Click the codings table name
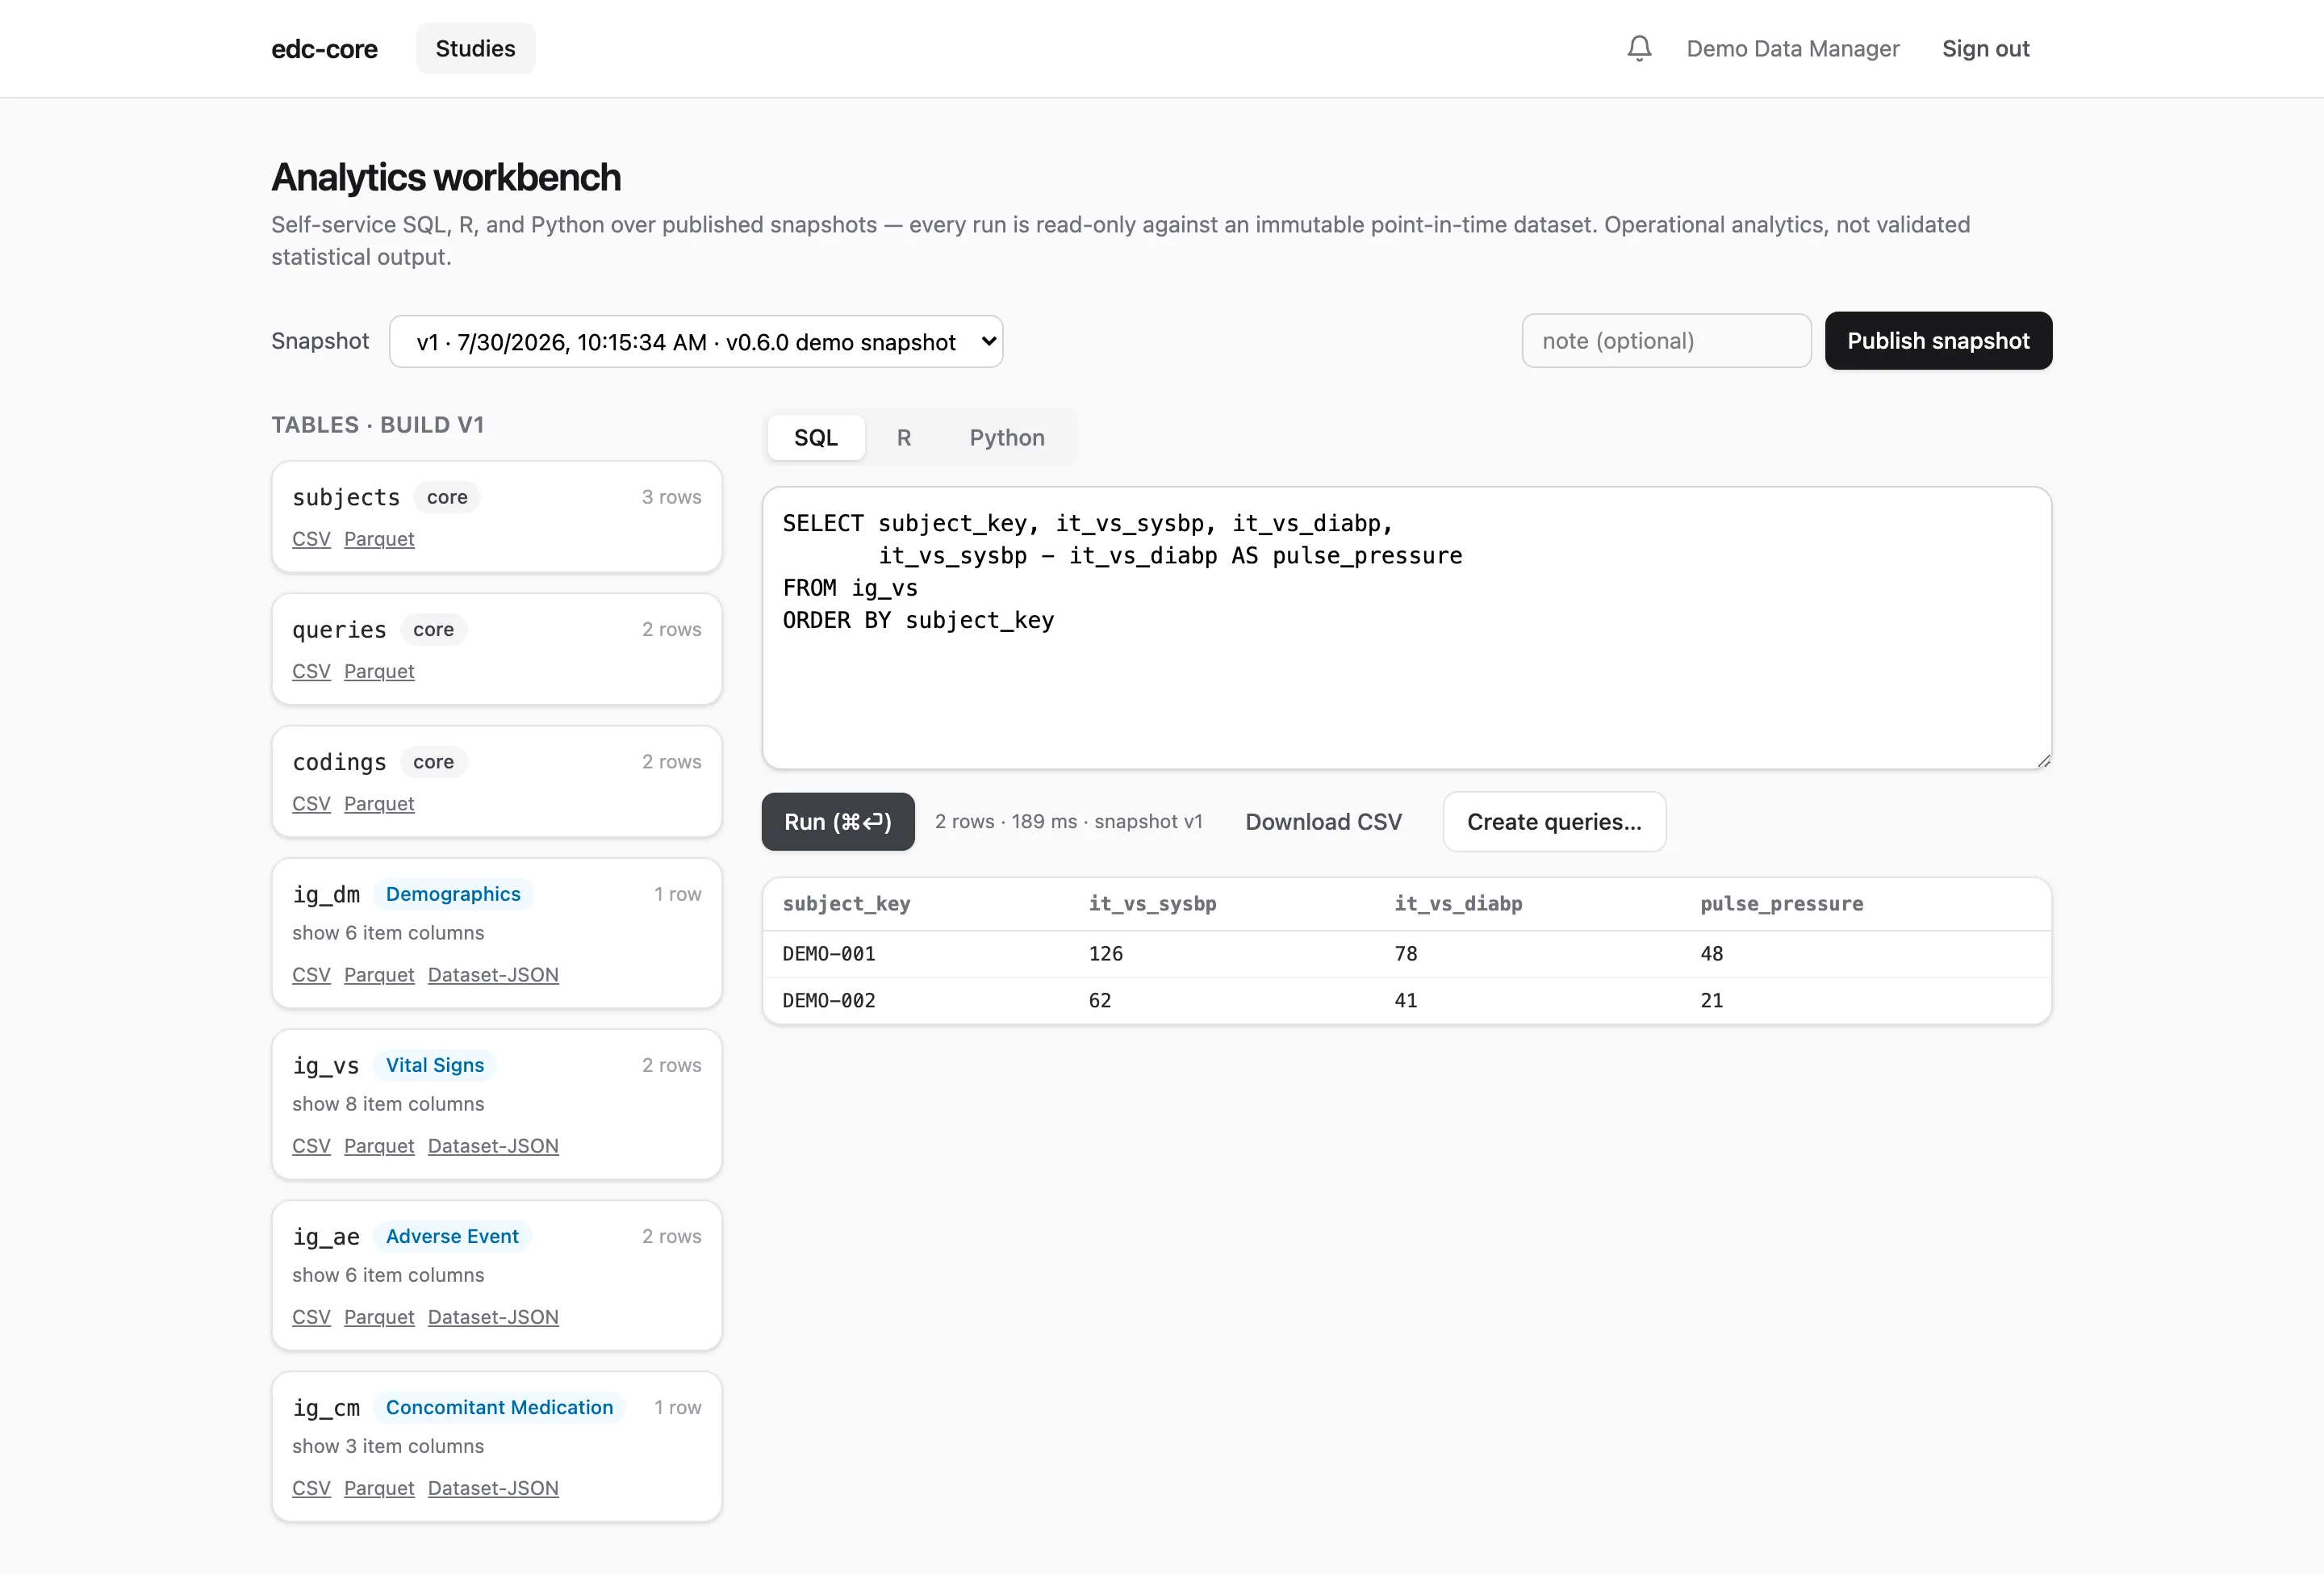 339,762
